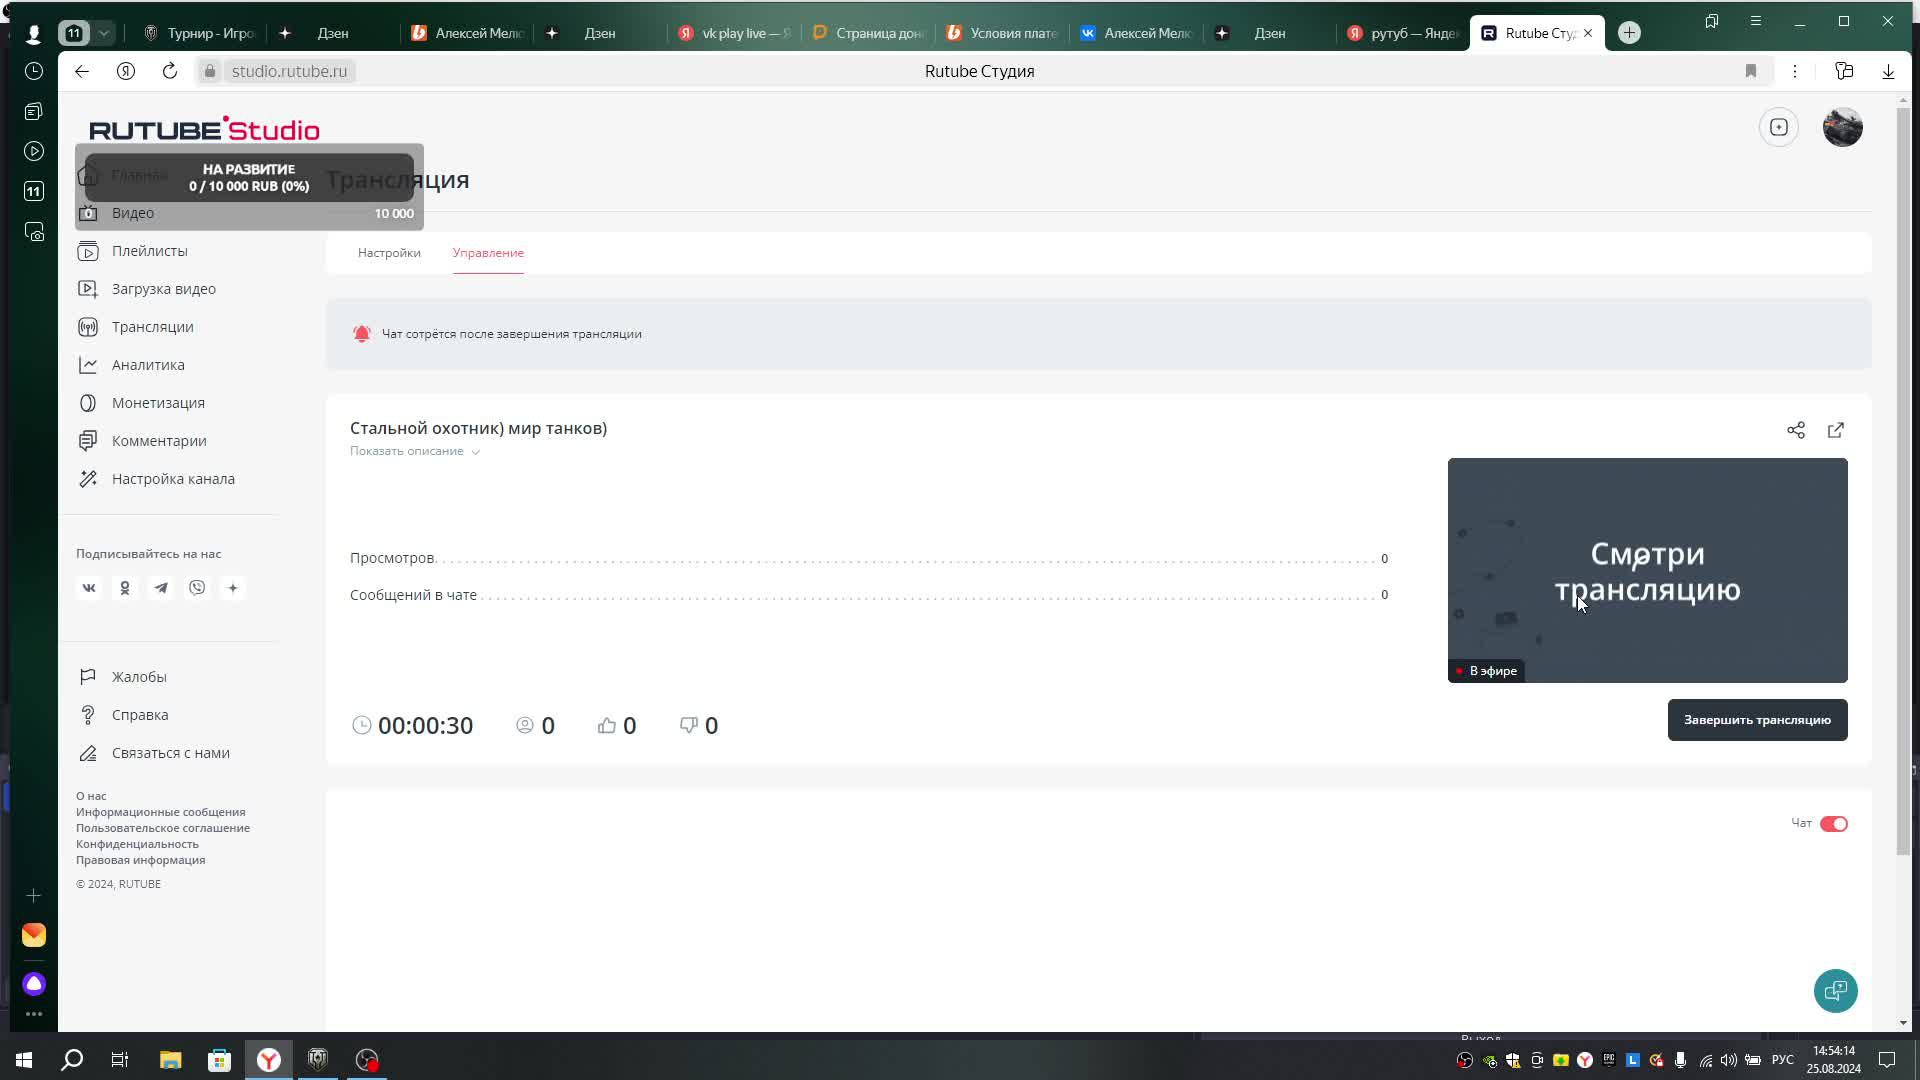The image size is (1920, 1080).
Task: Click the Telegram social icon
Action: (x=161, y=588)
